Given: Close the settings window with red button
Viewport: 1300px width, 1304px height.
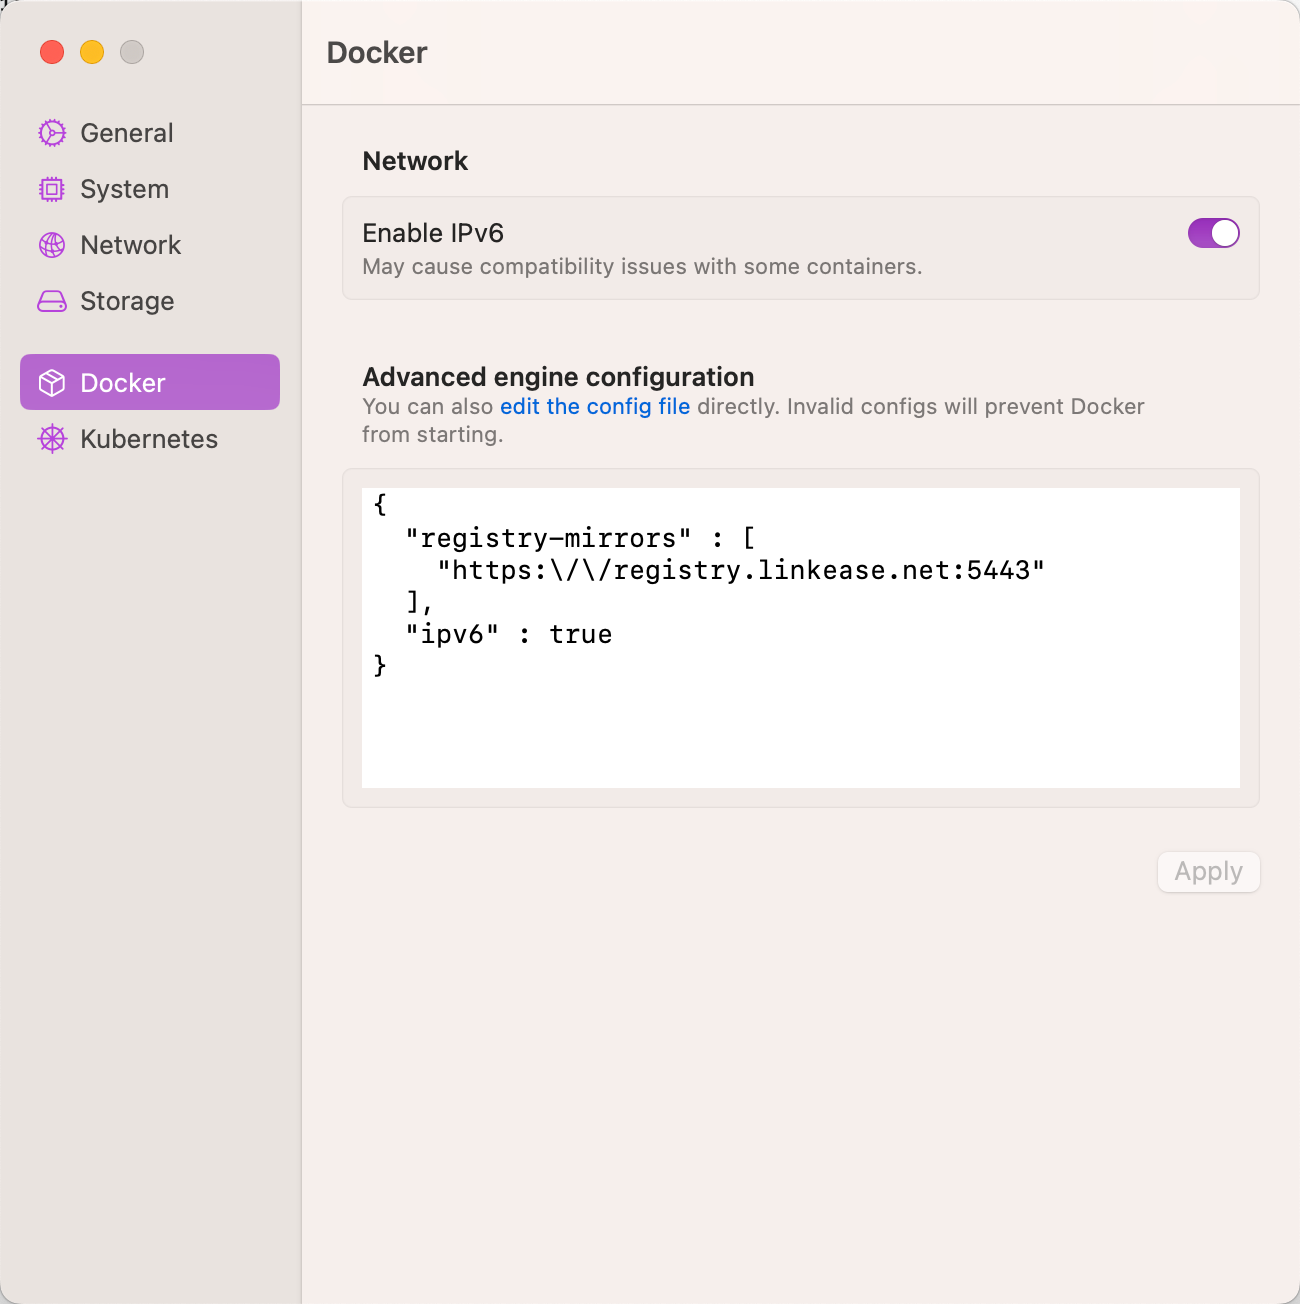Looking at the screenshot, I should pyautogui.click(x=52, y=52).
